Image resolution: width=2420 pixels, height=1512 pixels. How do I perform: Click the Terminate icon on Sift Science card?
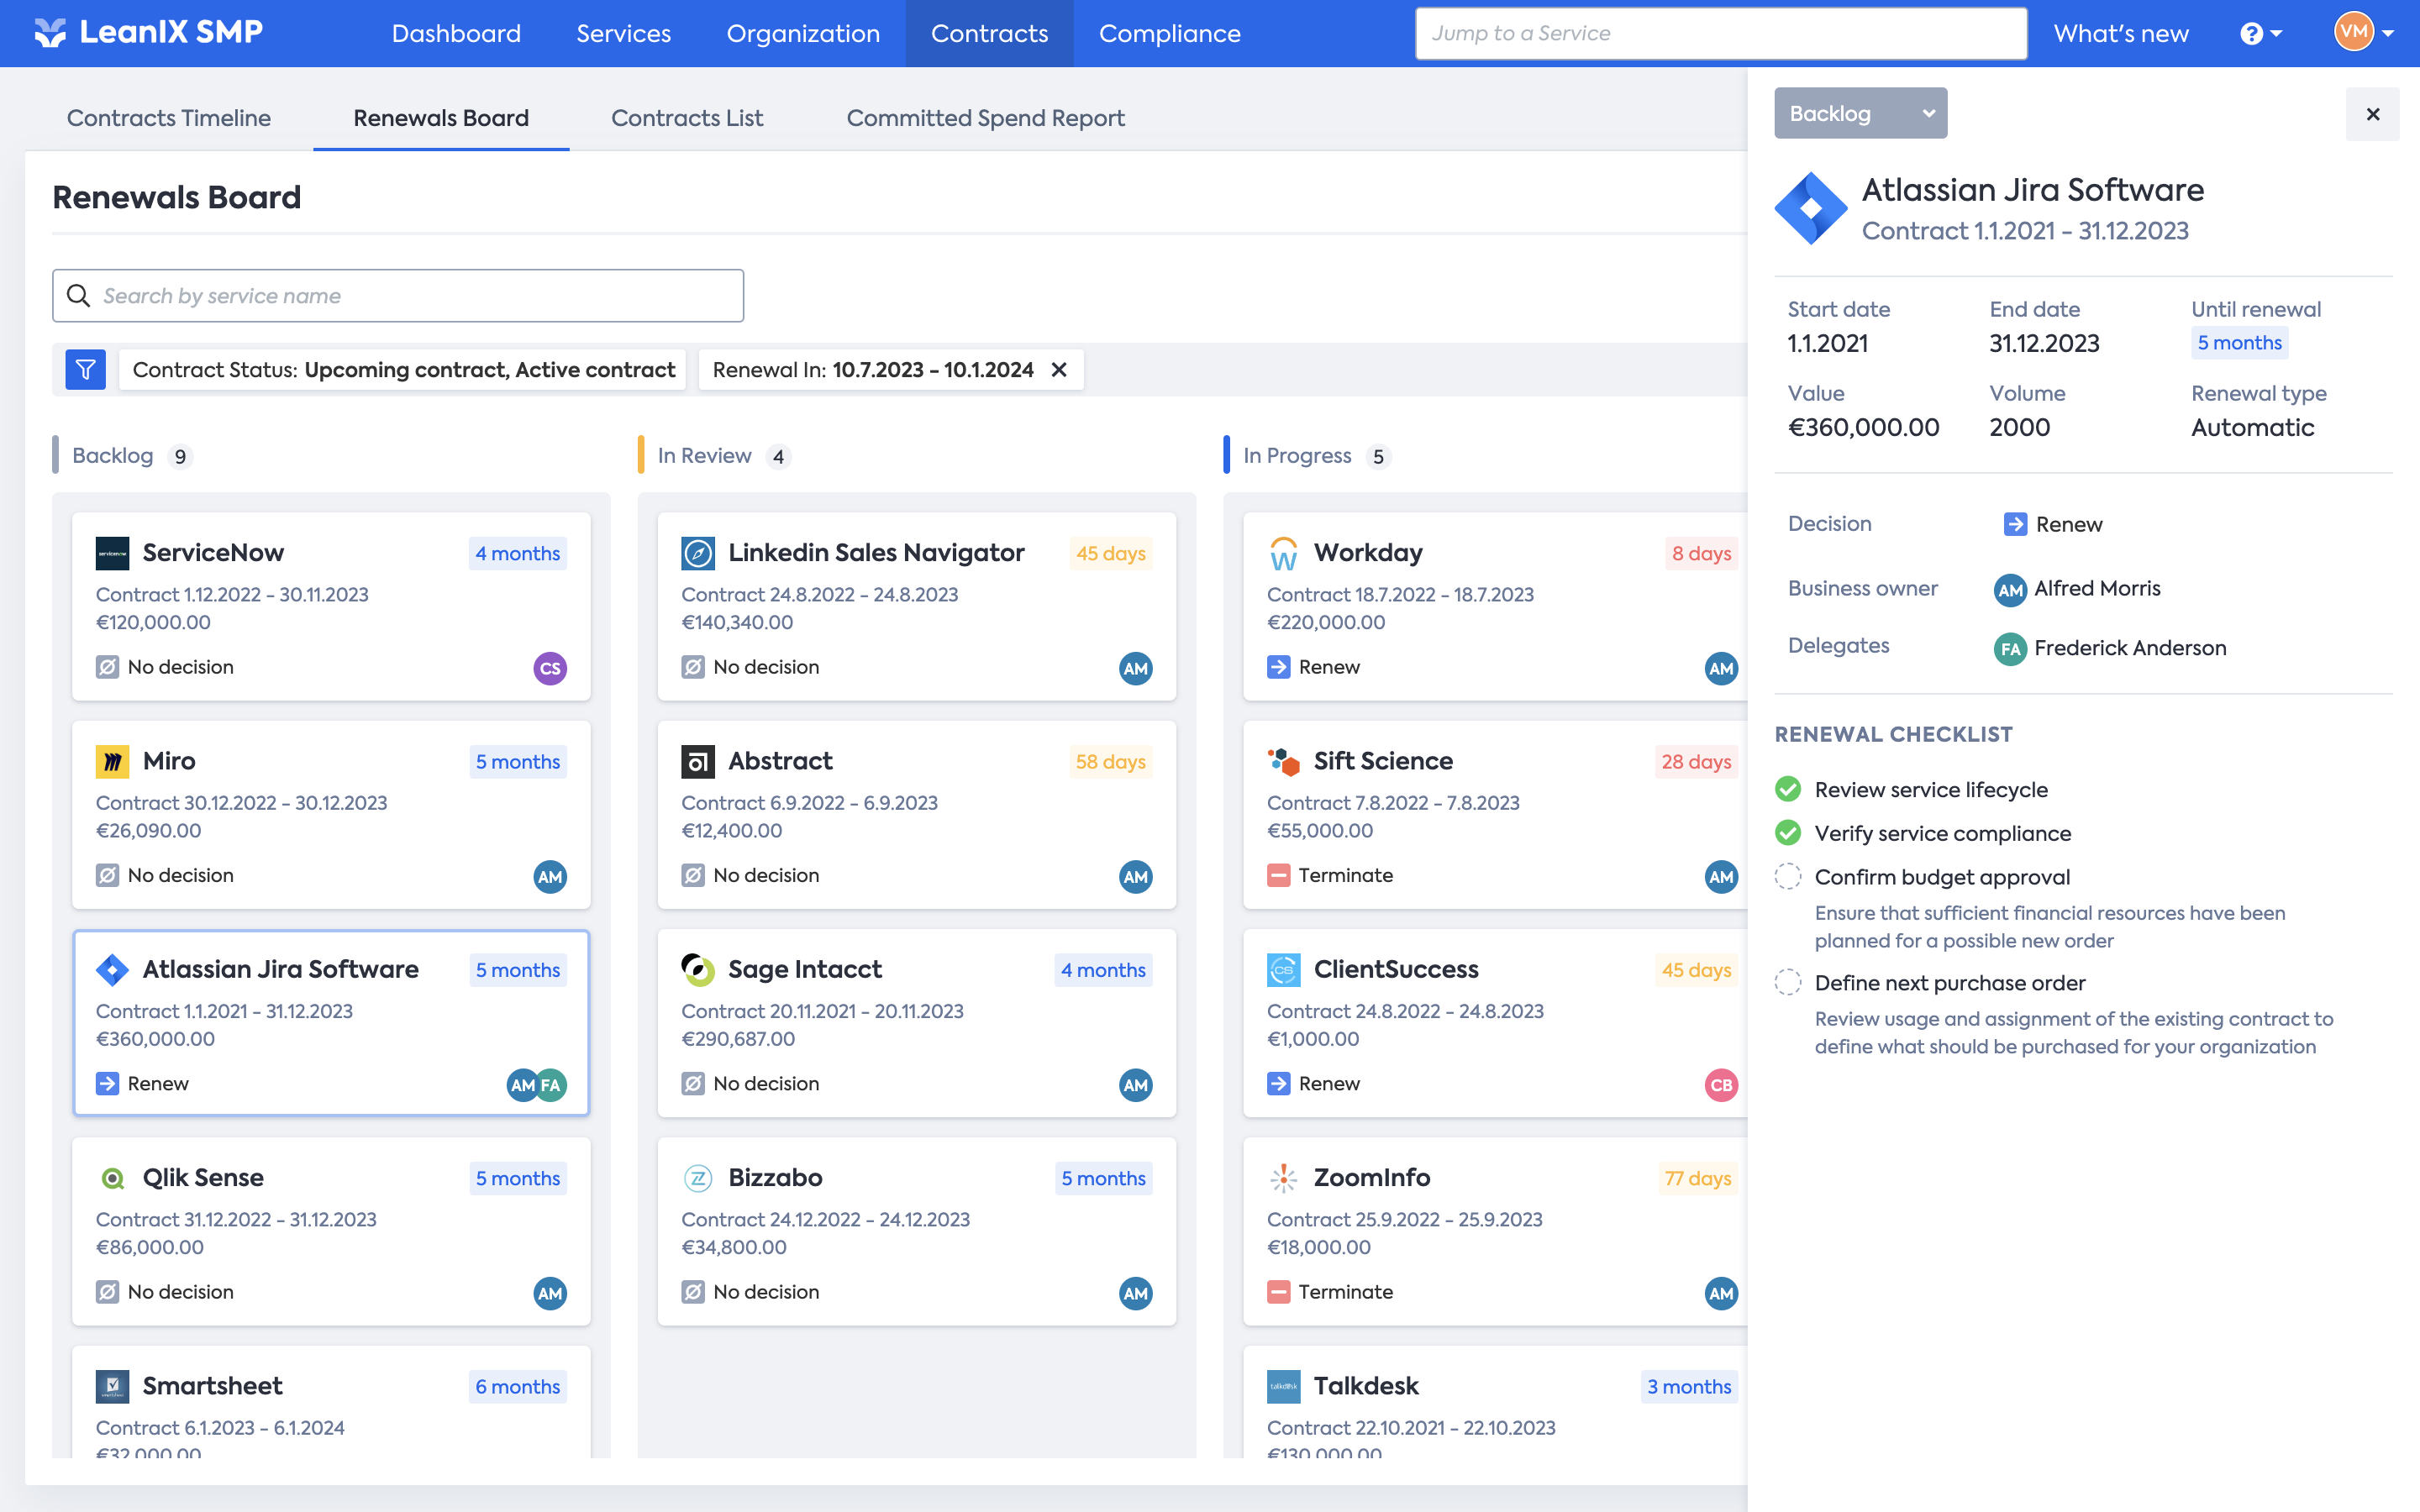pyautogui.click(x=1278, y=875)
